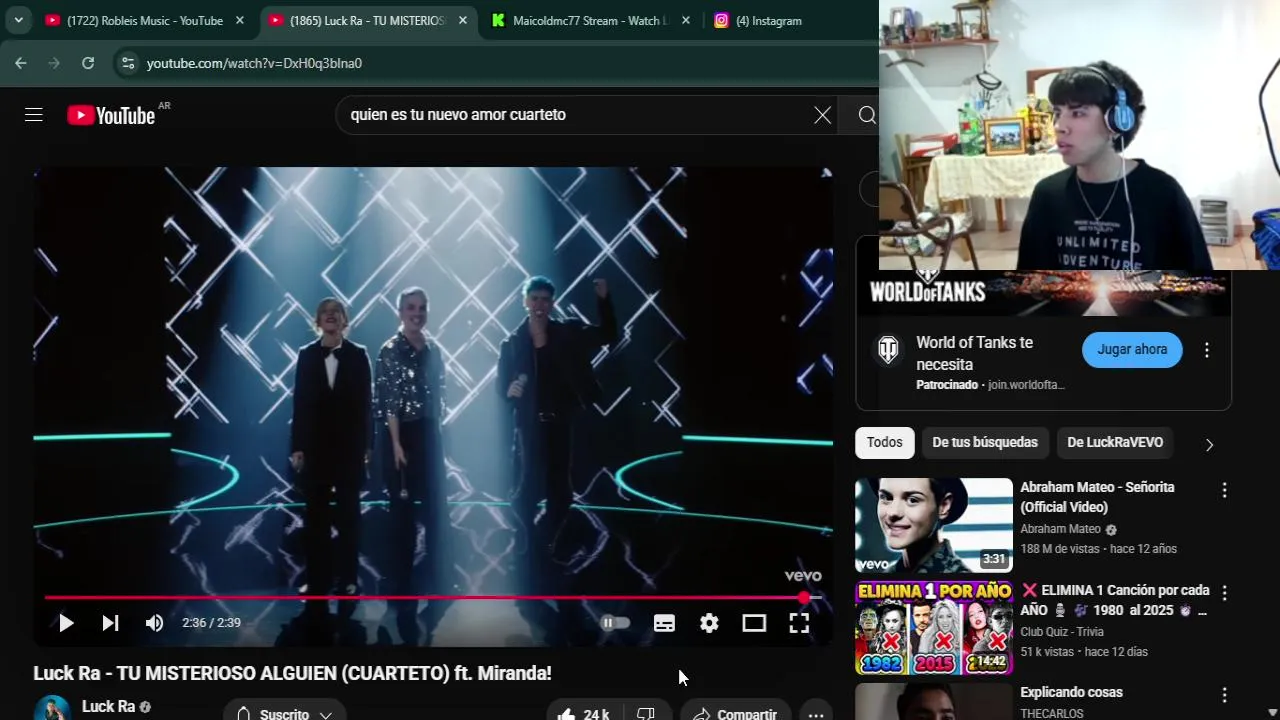Close the Luck Ra tab
The height and width of the screenshot is (720, 1280).
click(x=462, y=20)
